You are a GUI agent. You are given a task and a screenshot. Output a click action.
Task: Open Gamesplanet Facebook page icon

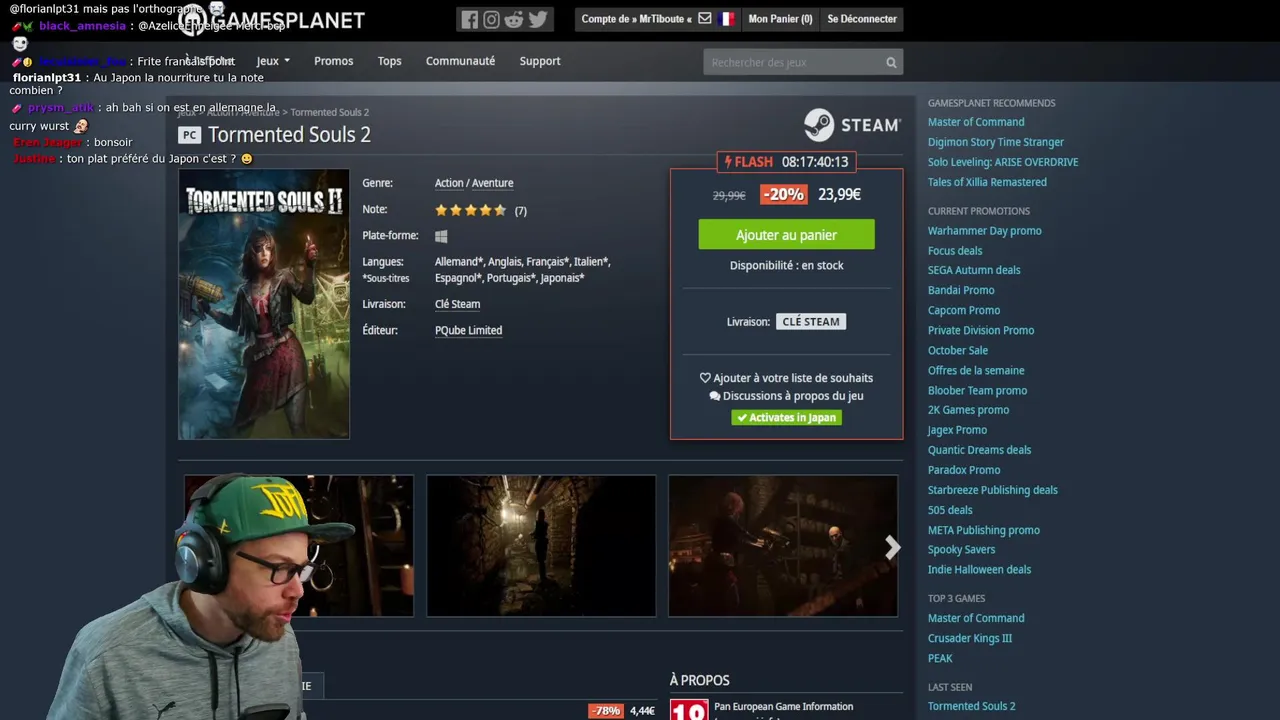tap(470, 19)
